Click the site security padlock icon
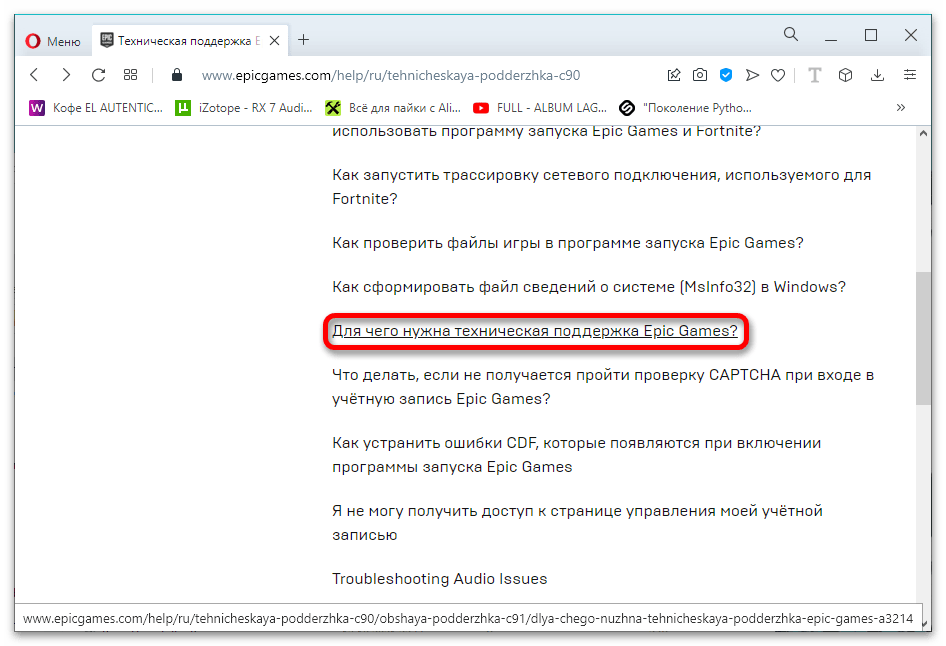The height and width of the screenshot is (646, 946). point(177,75)
